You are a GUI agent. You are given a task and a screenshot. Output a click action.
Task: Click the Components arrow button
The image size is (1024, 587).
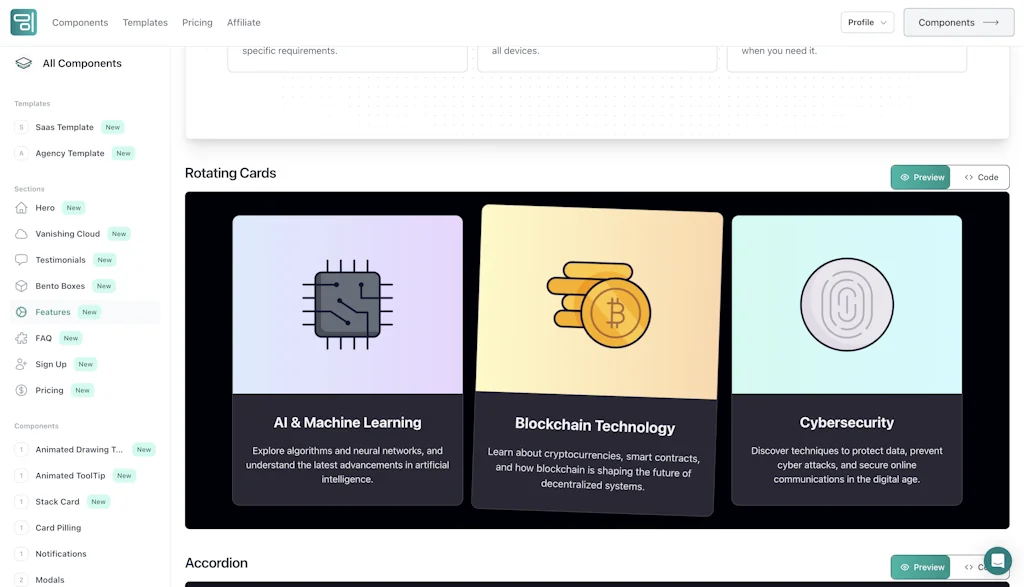coord(958,22)
